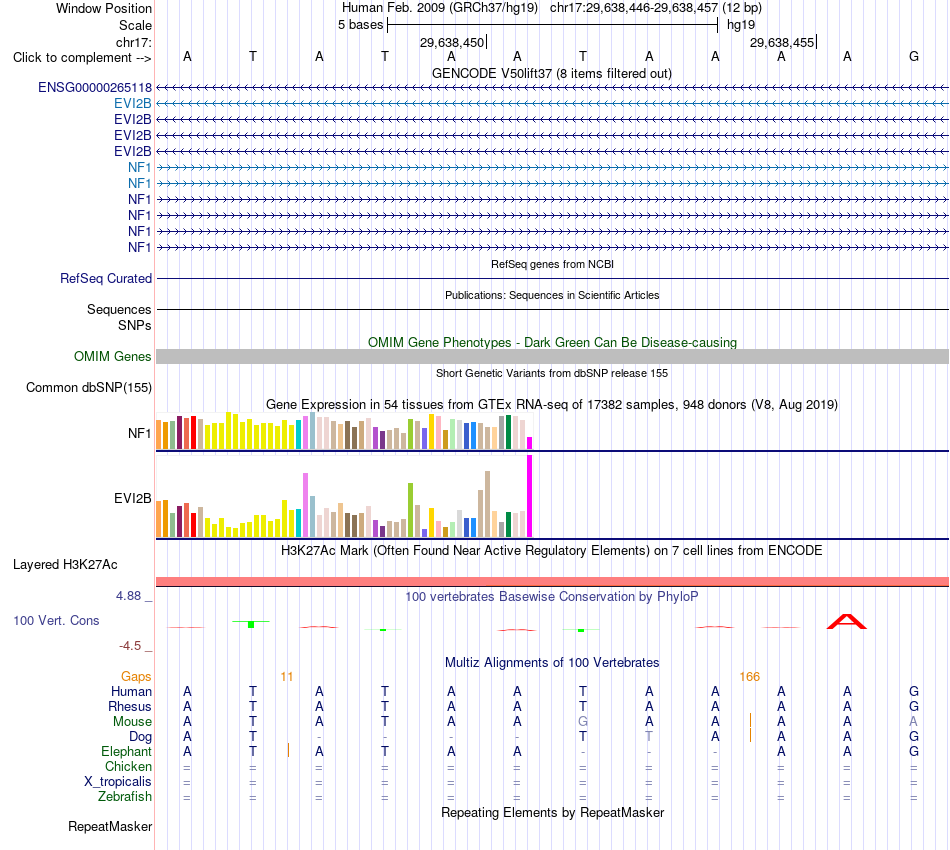The image size is (950, 850).
Task: Select the X_tropicalis alignment row label
Action: click(x=118, y=782)
